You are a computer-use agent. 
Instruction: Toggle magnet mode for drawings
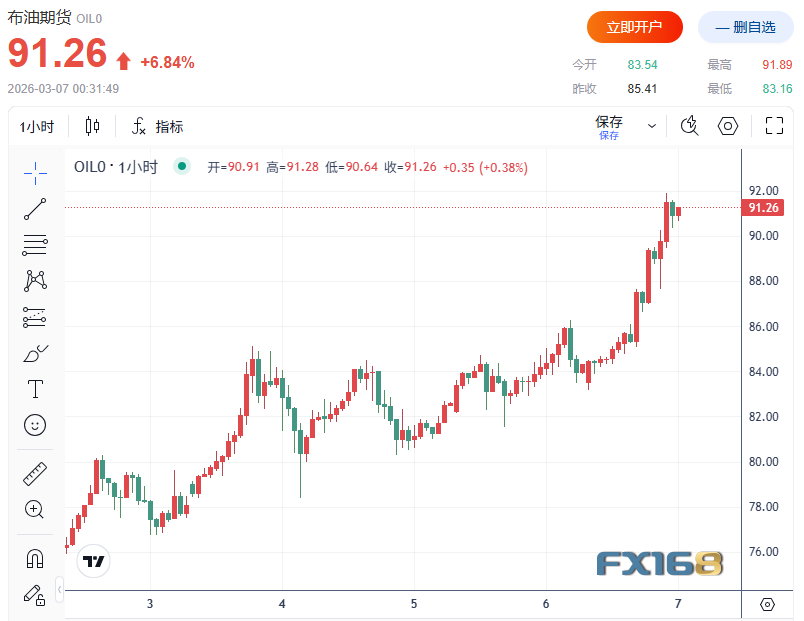(35, 557)
